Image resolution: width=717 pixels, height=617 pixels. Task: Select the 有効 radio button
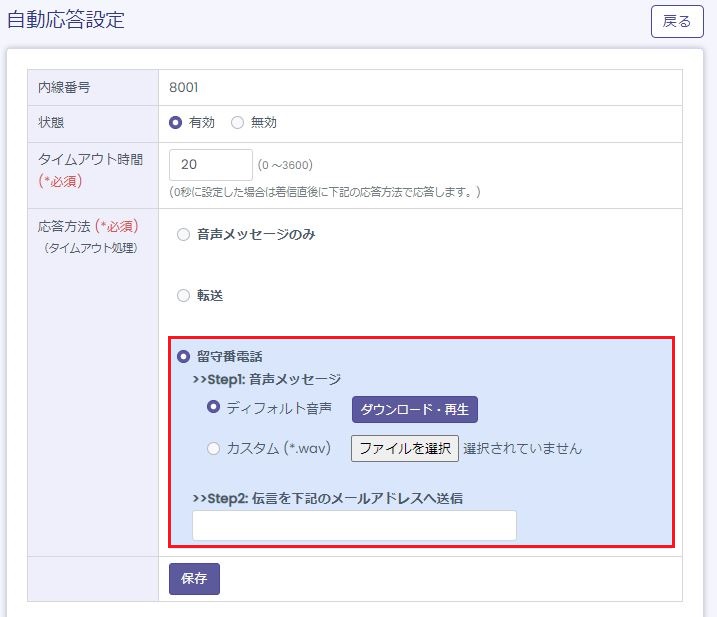coord(176,123)
